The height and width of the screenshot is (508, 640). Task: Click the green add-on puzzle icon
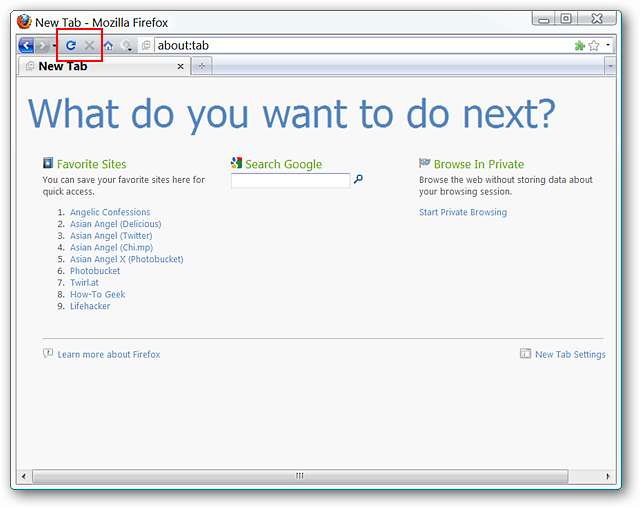tap(580, 46)
